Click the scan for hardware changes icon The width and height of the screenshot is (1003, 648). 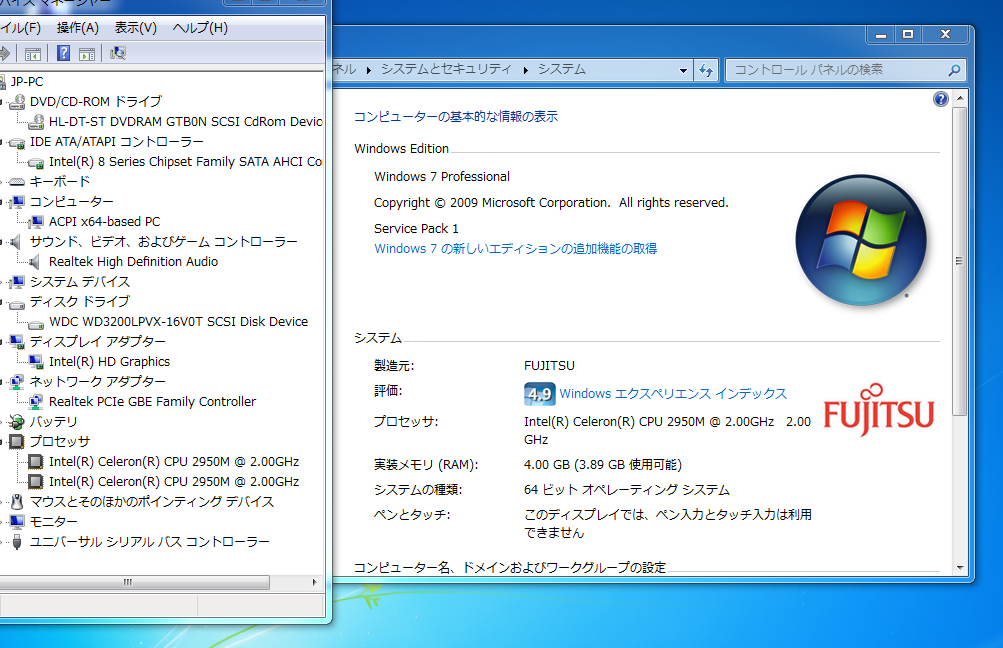pos(118,53)
